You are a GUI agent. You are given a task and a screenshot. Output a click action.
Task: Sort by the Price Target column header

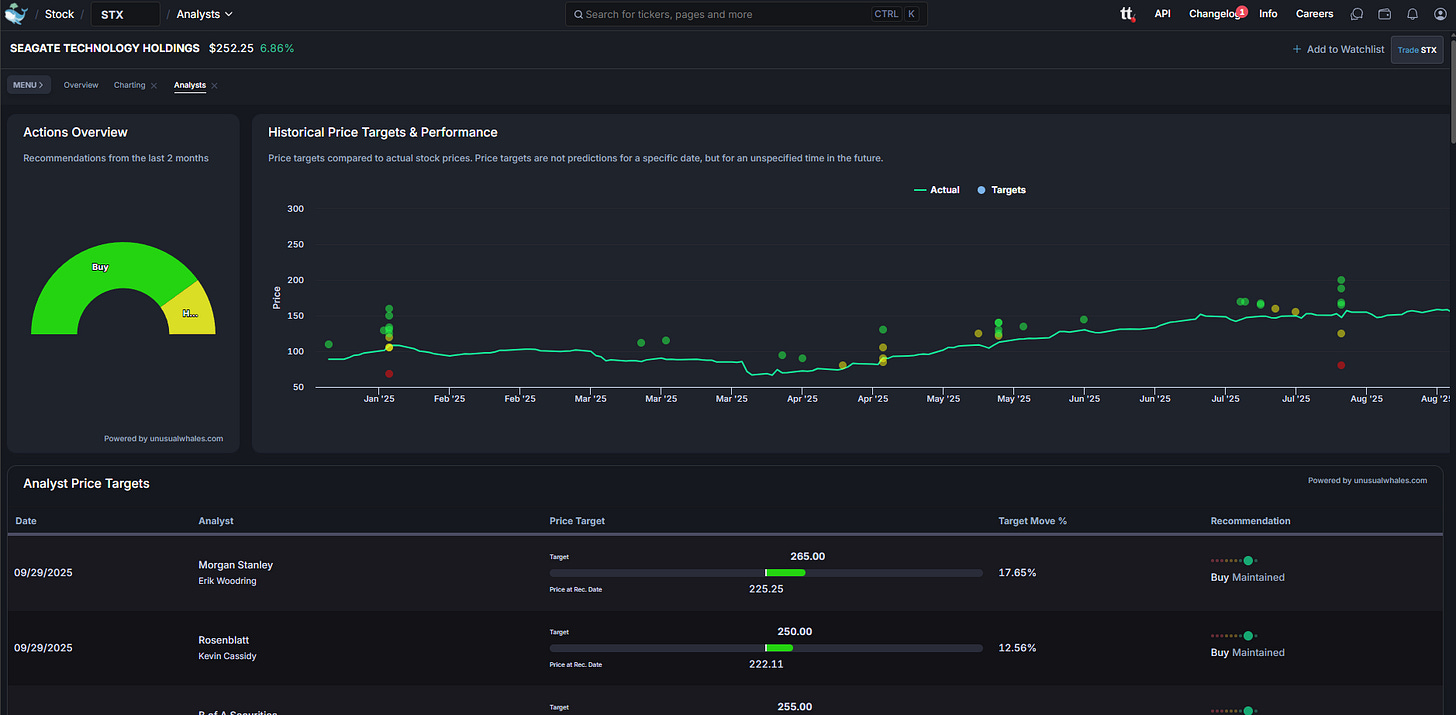coord(577,521)
